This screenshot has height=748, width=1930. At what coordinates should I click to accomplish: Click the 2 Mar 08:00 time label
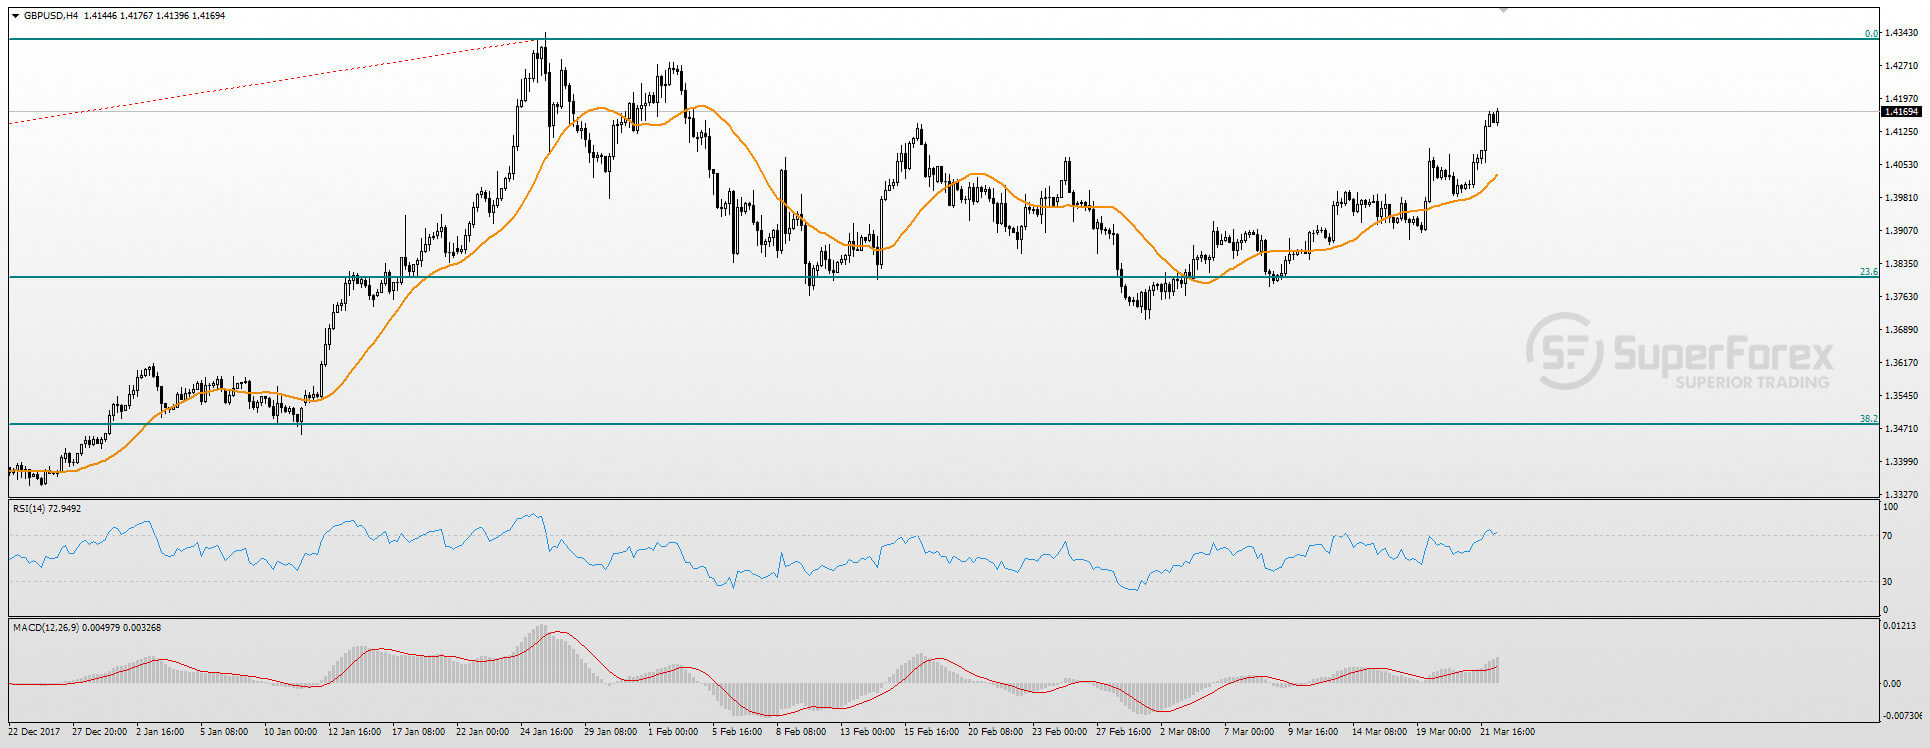pyautogui.click(x=1185, y=732)
